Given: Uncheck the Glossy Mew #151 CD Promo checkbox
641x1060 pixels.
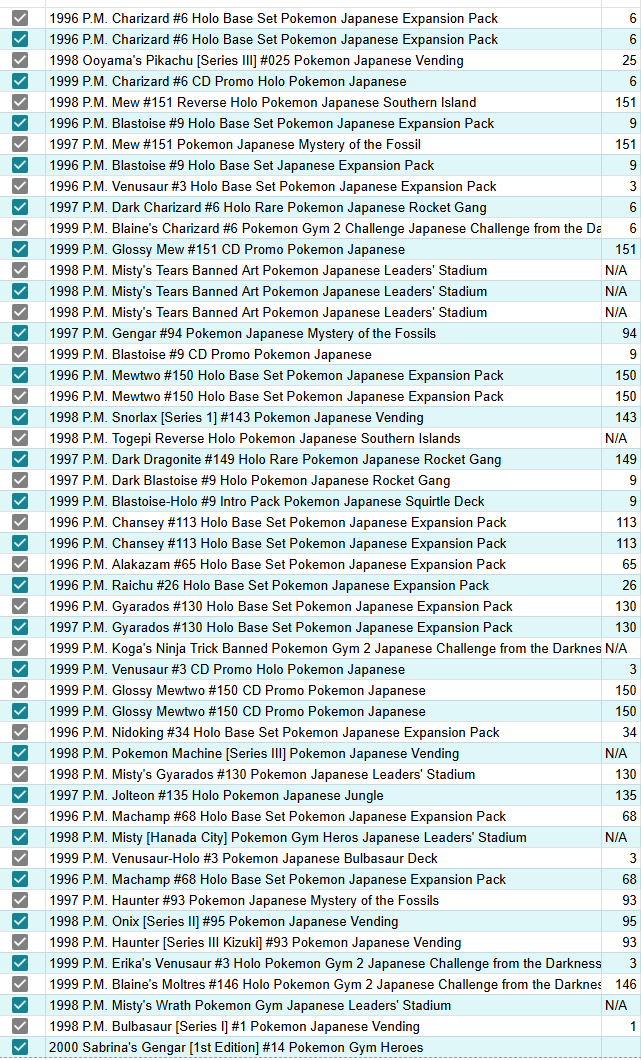Looking at the screenshot, I should click(20, 249).
